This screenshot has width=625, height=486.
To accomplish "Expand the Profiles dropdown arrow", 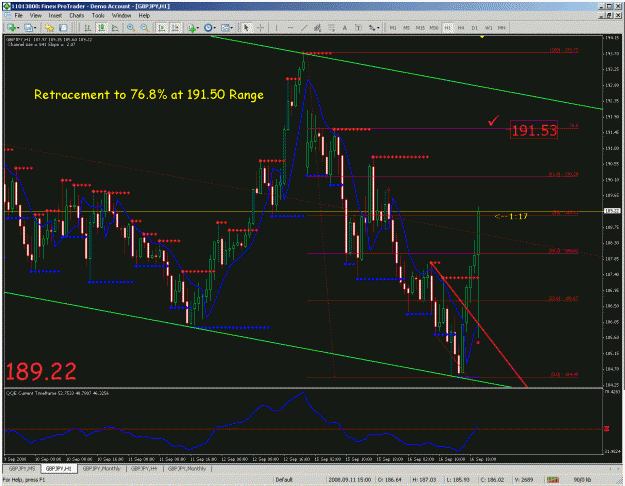I will click(35, 28).
